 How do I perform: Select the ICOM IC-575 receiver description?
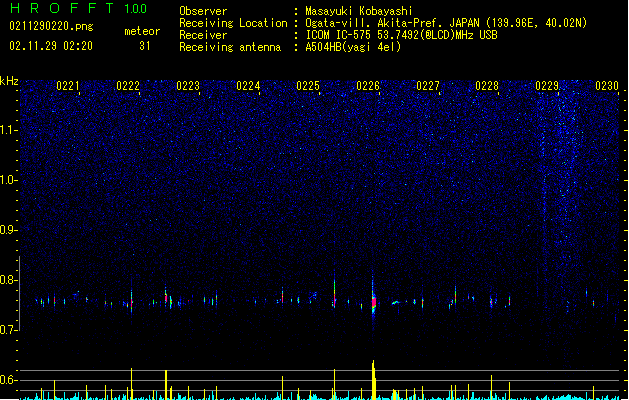click(401, 35)
